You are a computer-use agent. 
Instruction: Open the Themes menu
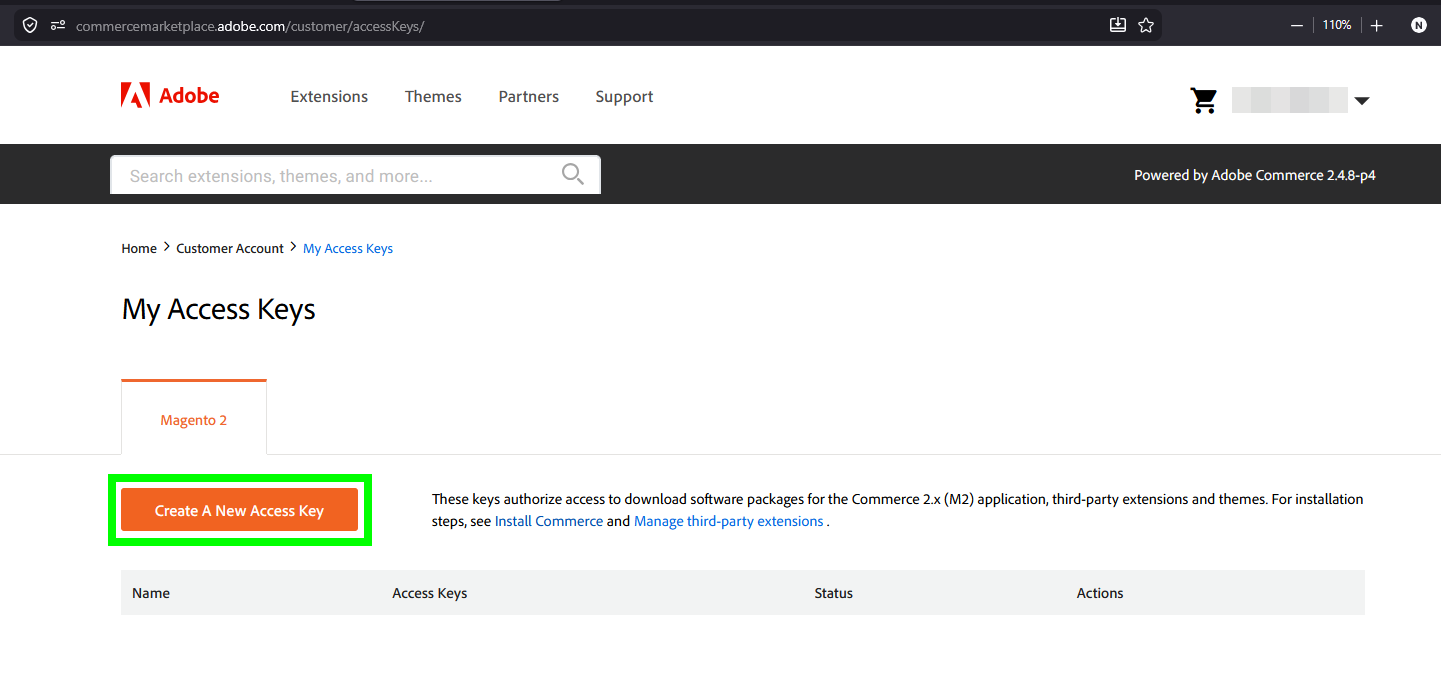point(433,97)
